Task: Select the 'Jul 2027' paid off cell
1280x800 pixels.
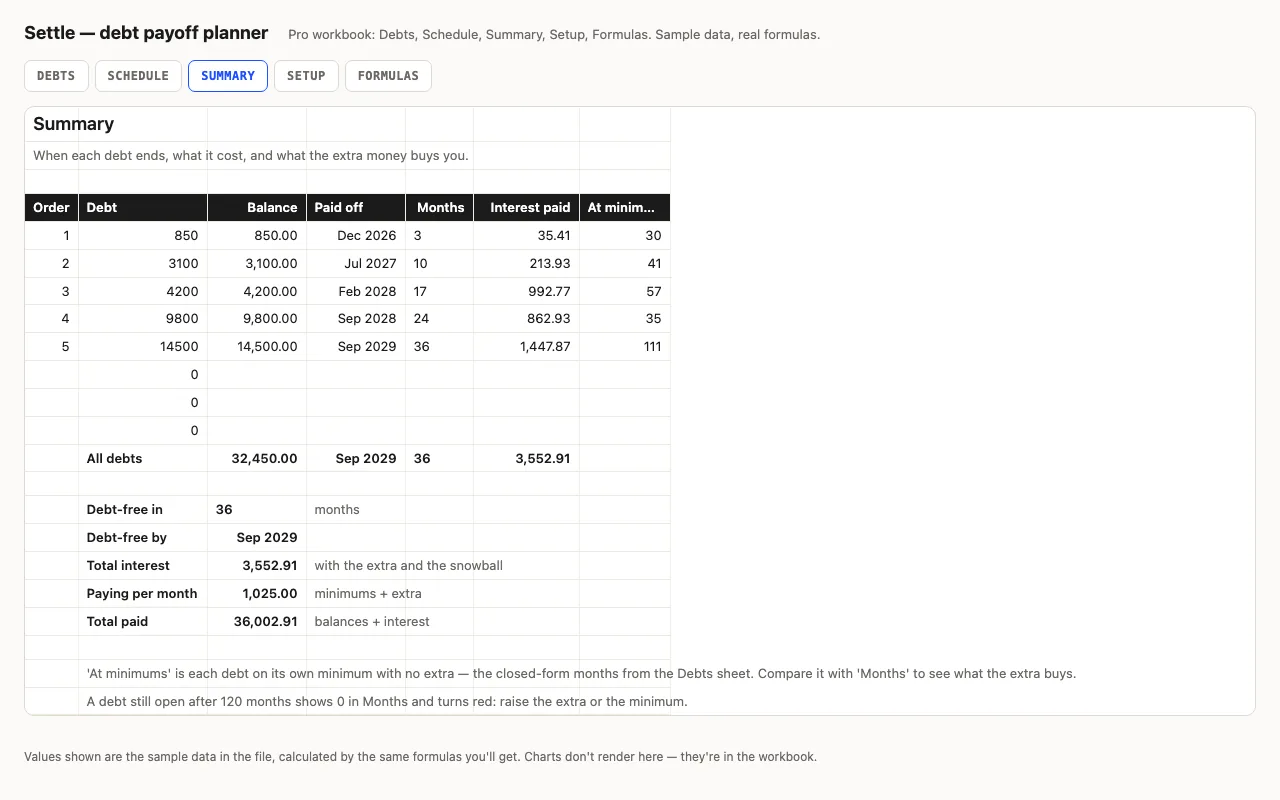Action: click(x=356, y=263)
